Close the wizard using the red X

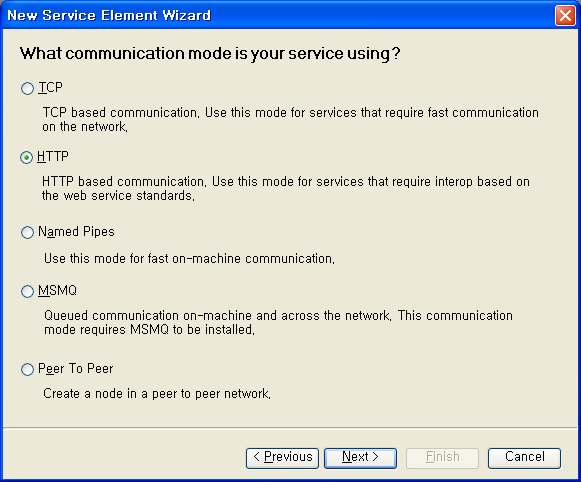(565, 16)
